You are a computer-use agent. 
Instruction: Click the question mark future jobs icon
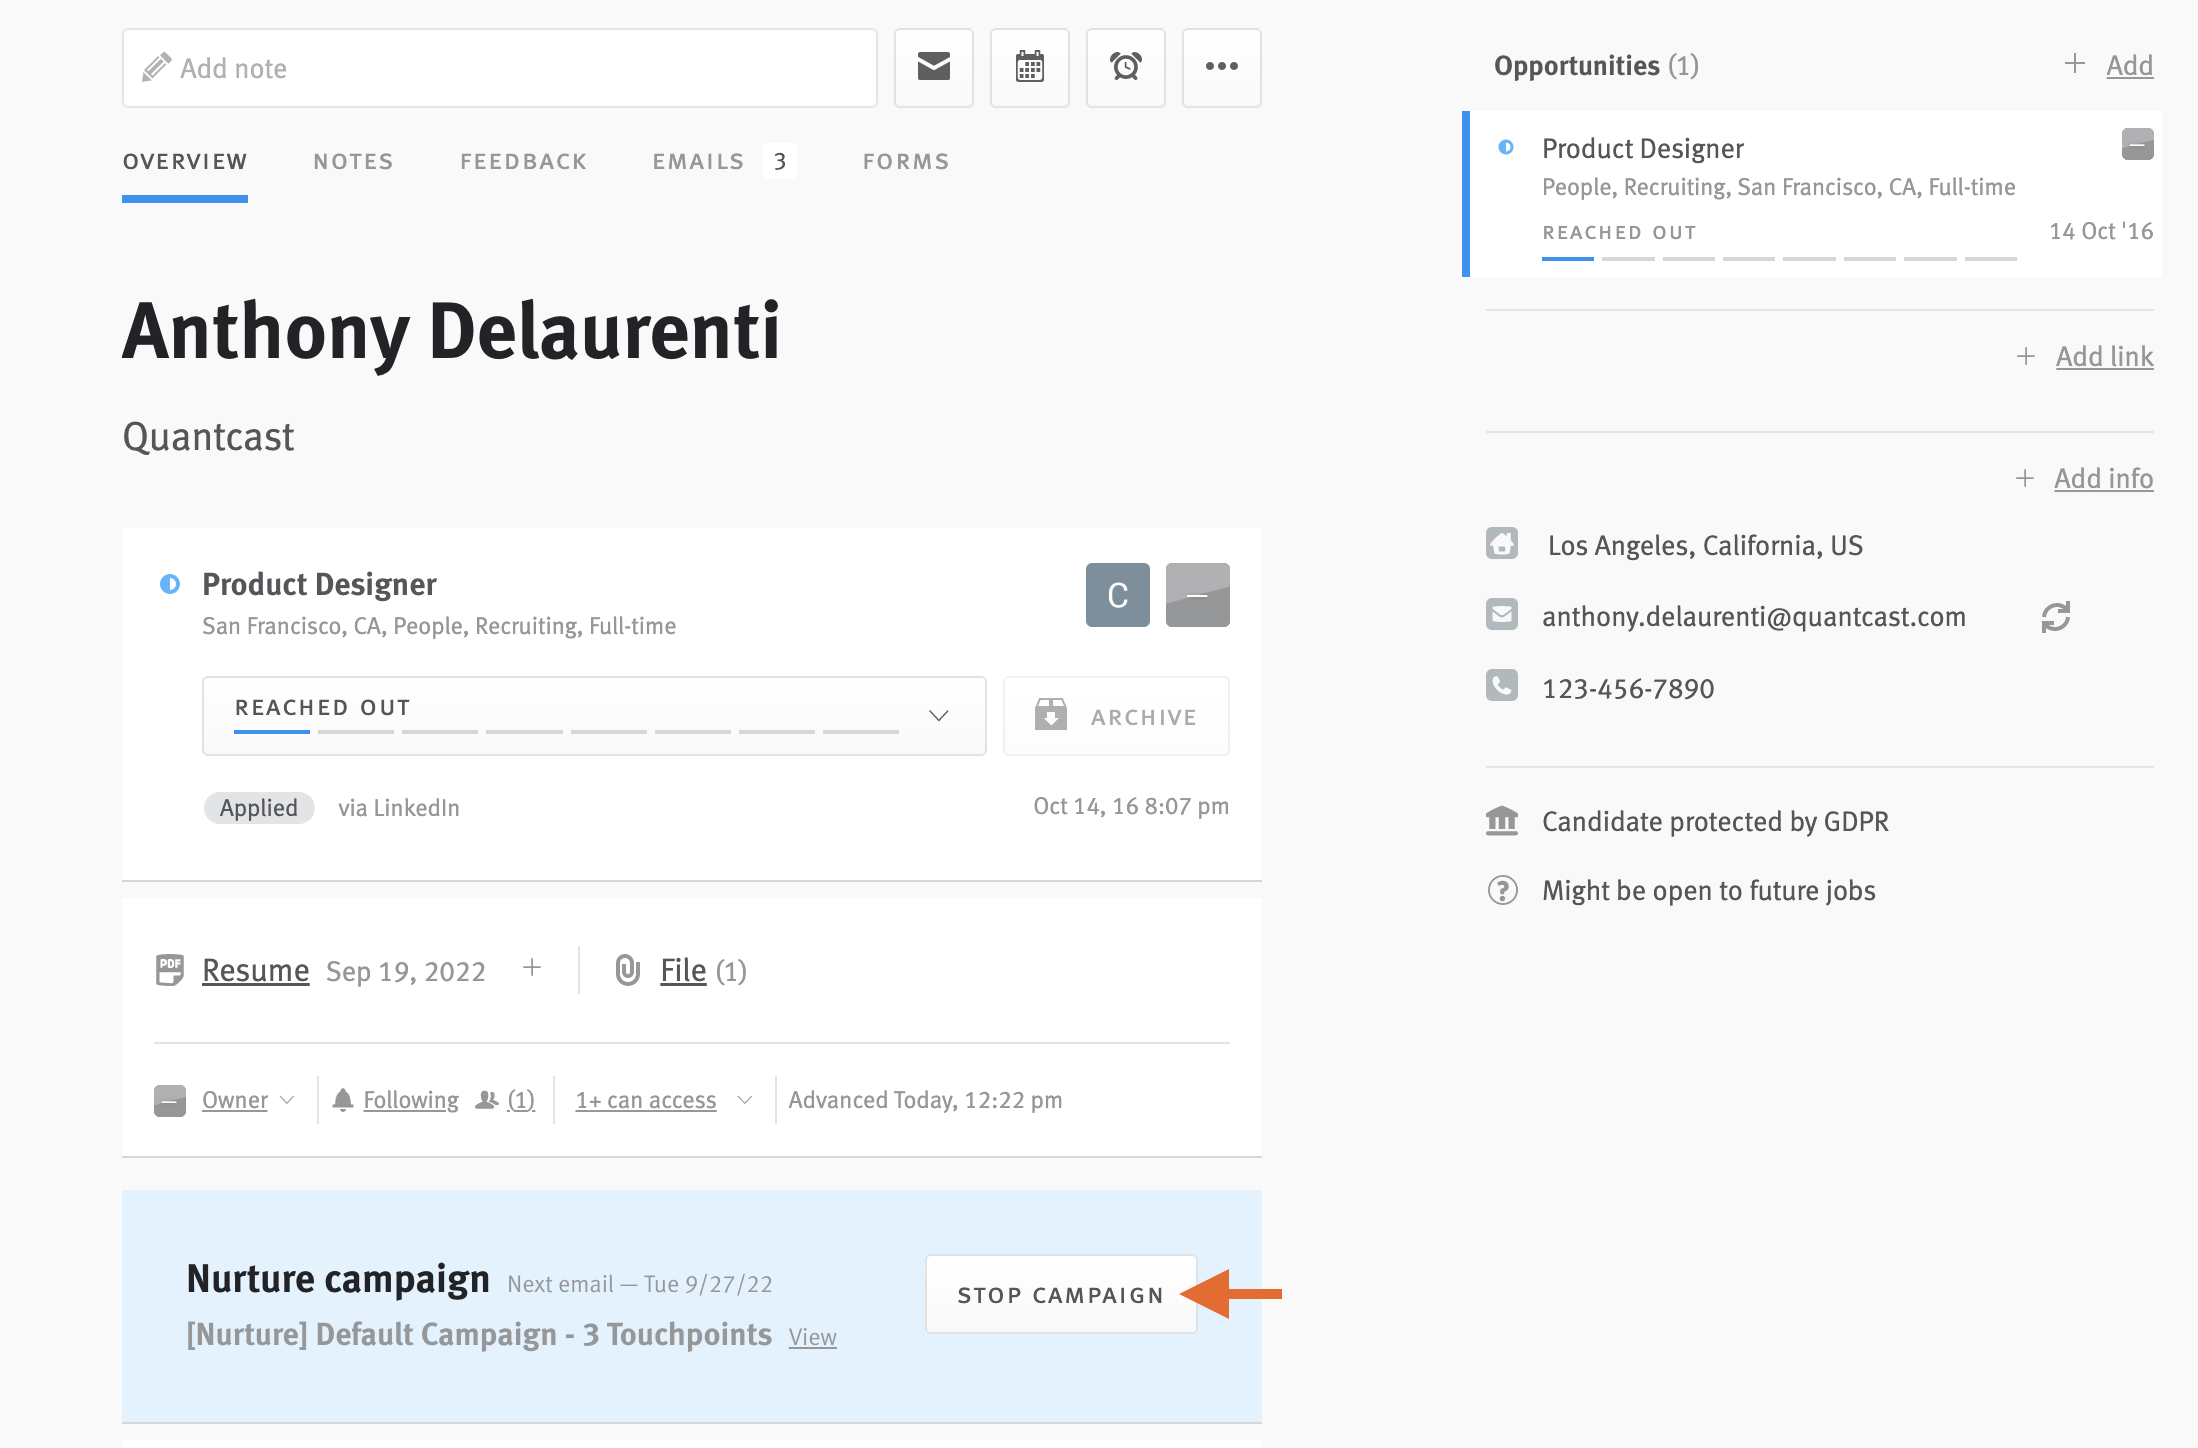coord(1502,890)
